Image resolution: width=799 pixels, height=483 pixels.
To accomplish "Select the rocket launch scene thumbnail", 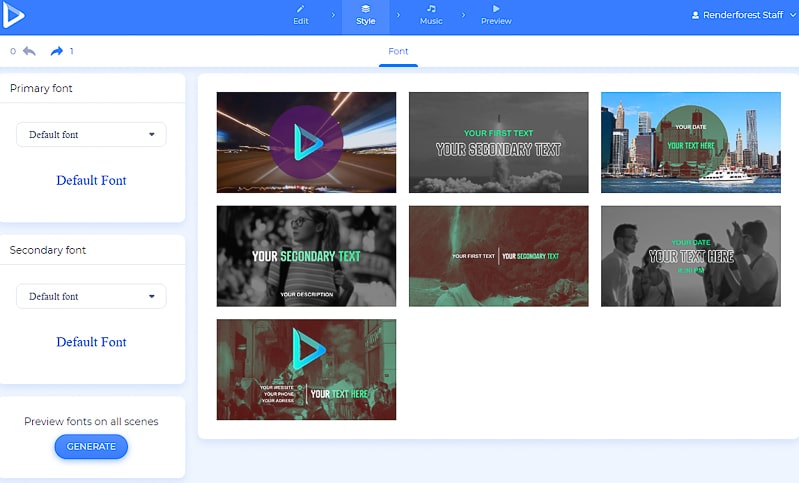I will coord(498,142).
